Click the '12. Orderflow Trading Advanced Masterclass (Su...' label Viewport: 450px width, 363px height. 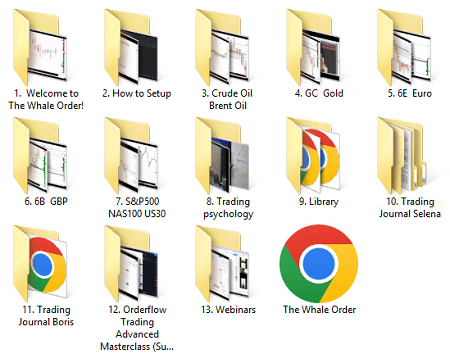coord(137,328)
